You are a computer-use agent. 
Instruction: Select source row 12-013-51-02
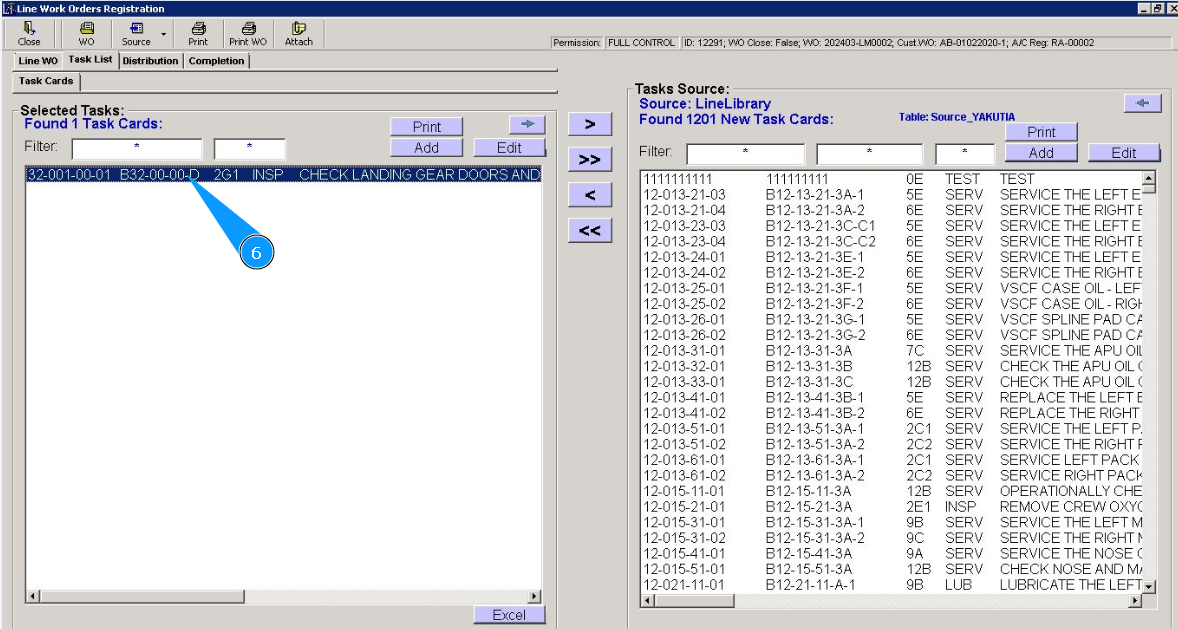(x=892, y=444)
